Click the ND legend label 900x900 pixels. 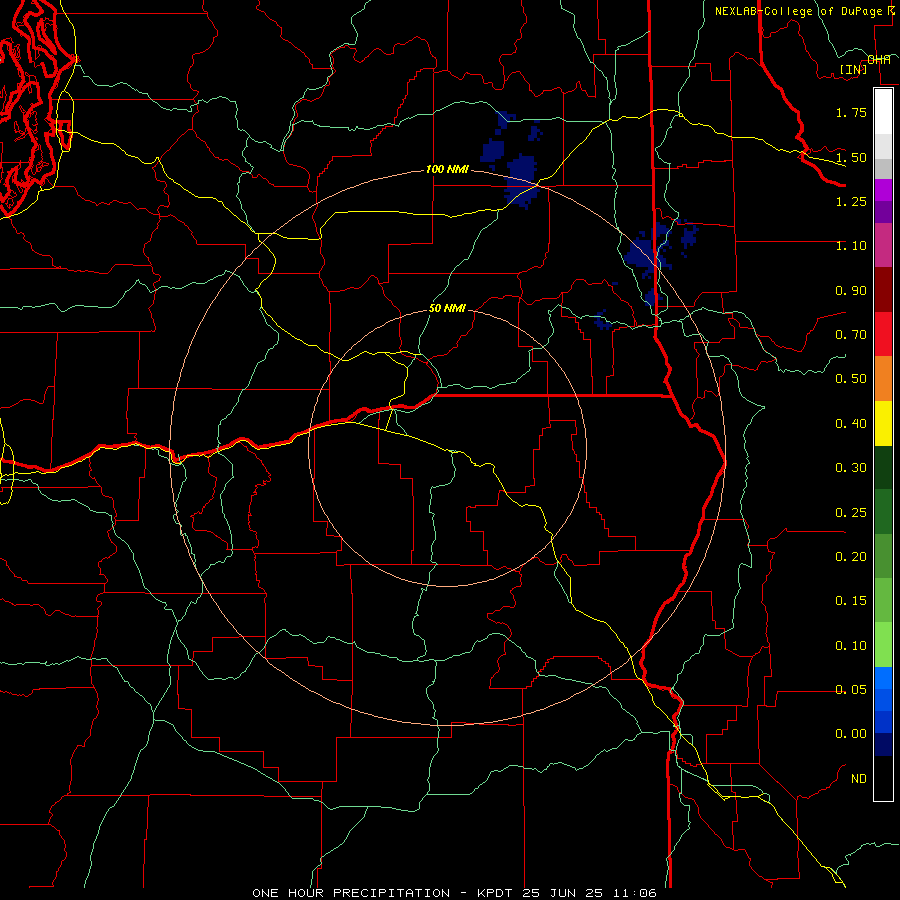point(859,779)
